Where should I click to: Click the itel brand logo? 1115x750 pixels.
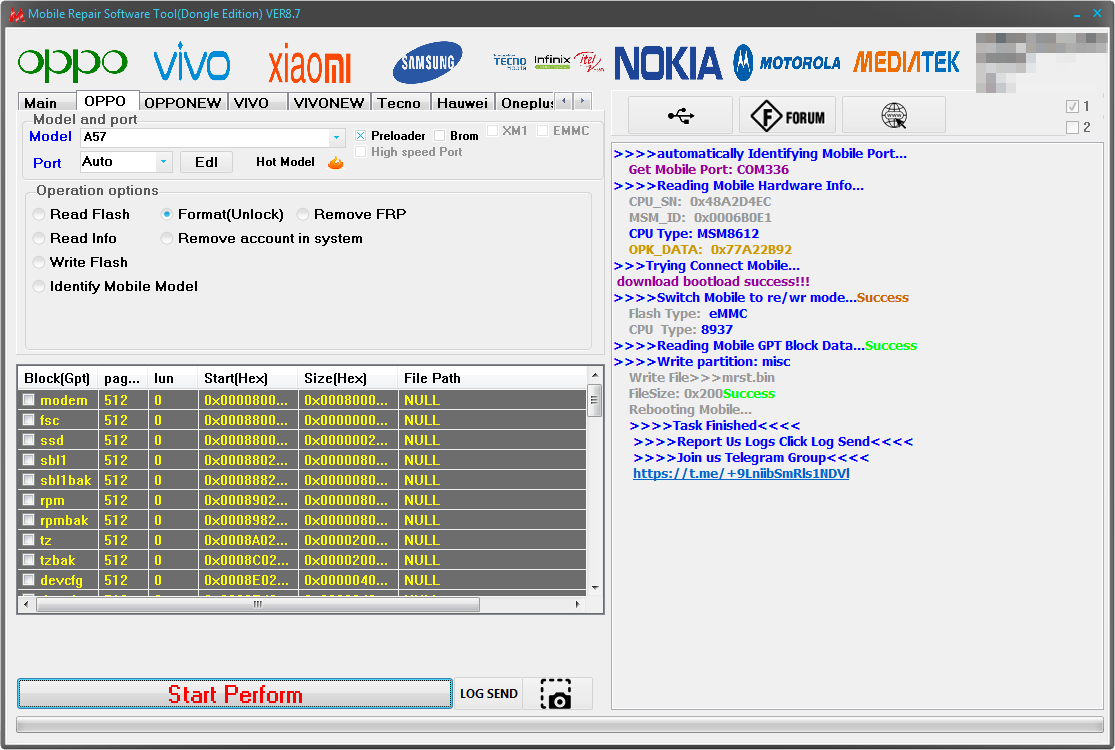click(589, 62)
